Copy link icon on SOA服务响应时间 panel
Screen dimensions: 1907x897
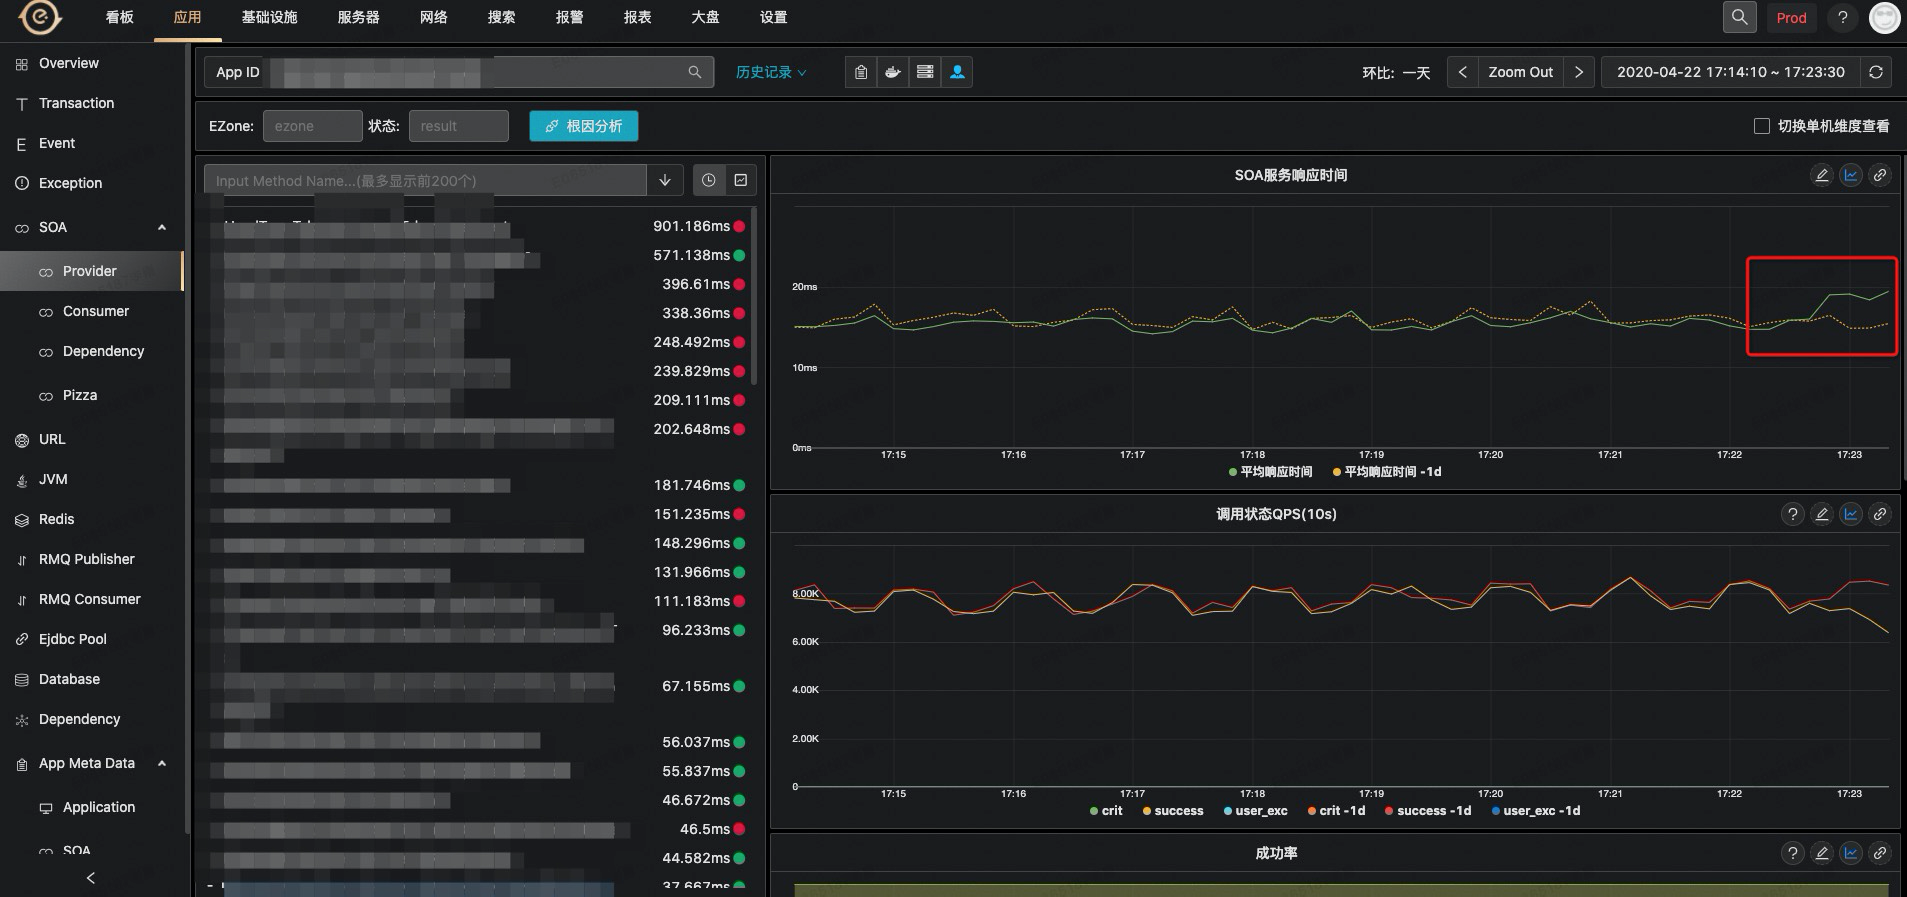[x=1880, y=175]
